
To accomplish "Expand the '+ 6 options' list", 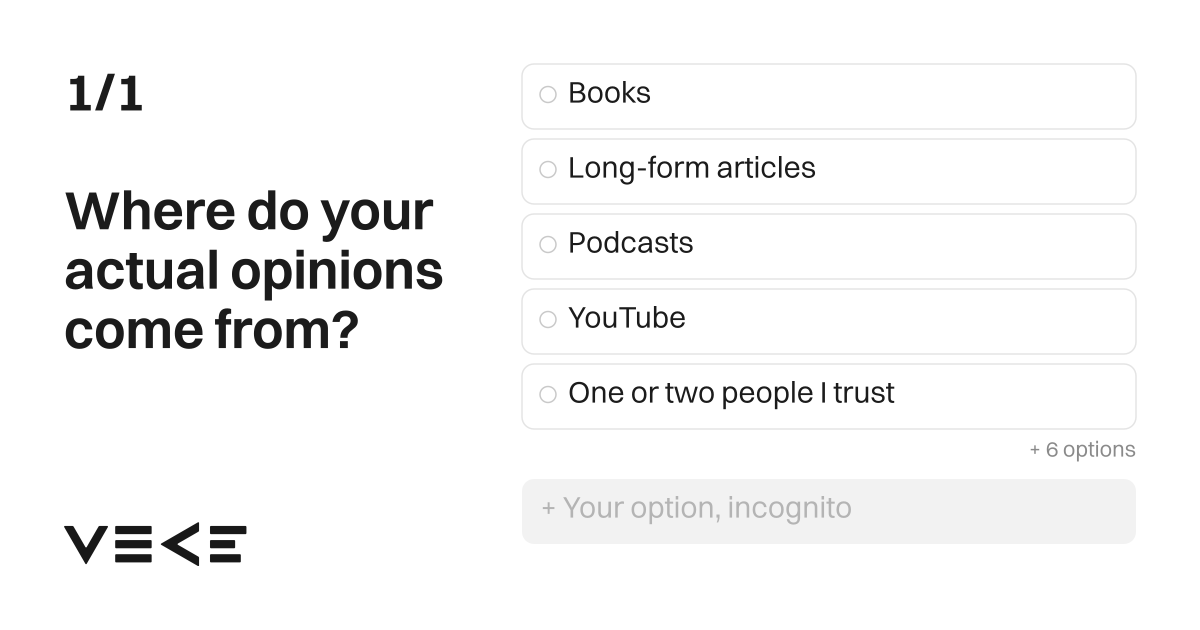I will (x=1082, y=450).
